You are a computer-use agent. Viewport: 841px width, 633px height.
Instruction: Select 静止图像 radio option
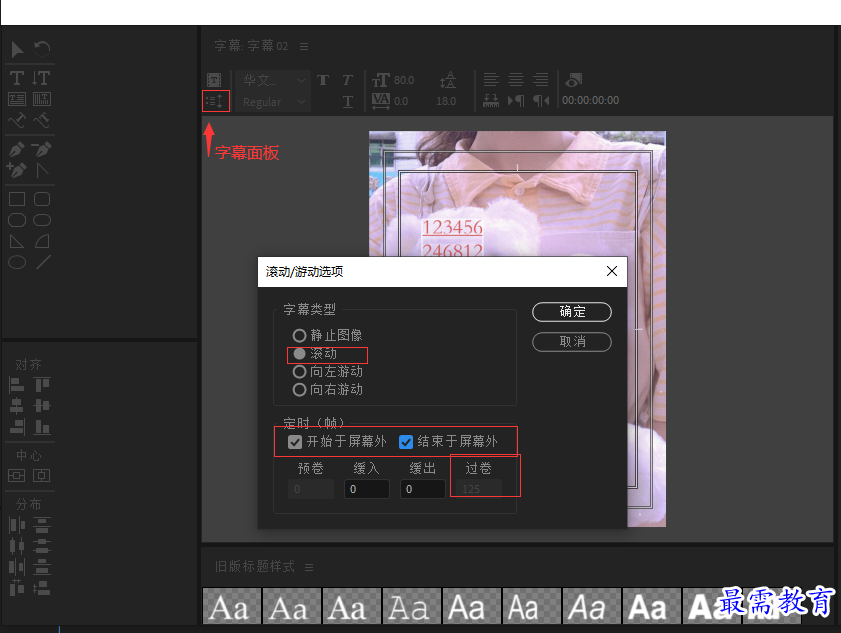point(327,336)
